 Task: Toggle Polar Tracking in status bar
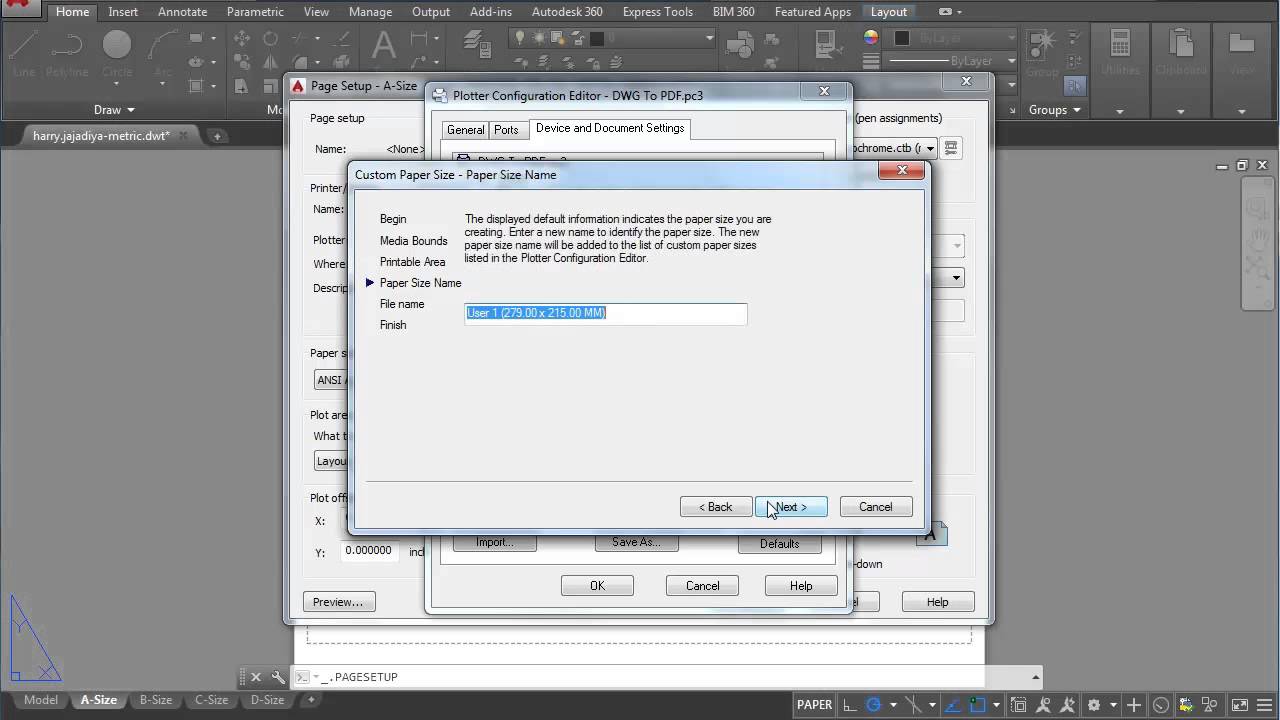click(874, 705)
